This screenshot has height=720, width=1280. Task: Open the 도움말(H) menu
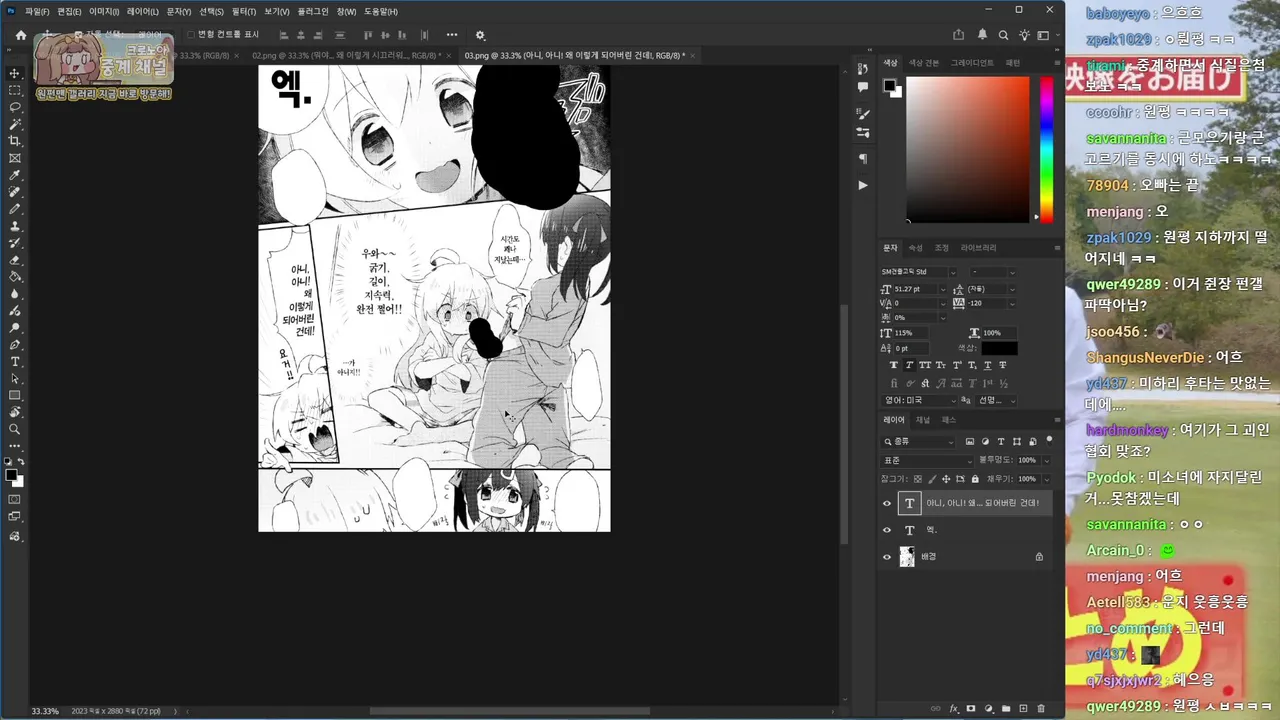380,11
